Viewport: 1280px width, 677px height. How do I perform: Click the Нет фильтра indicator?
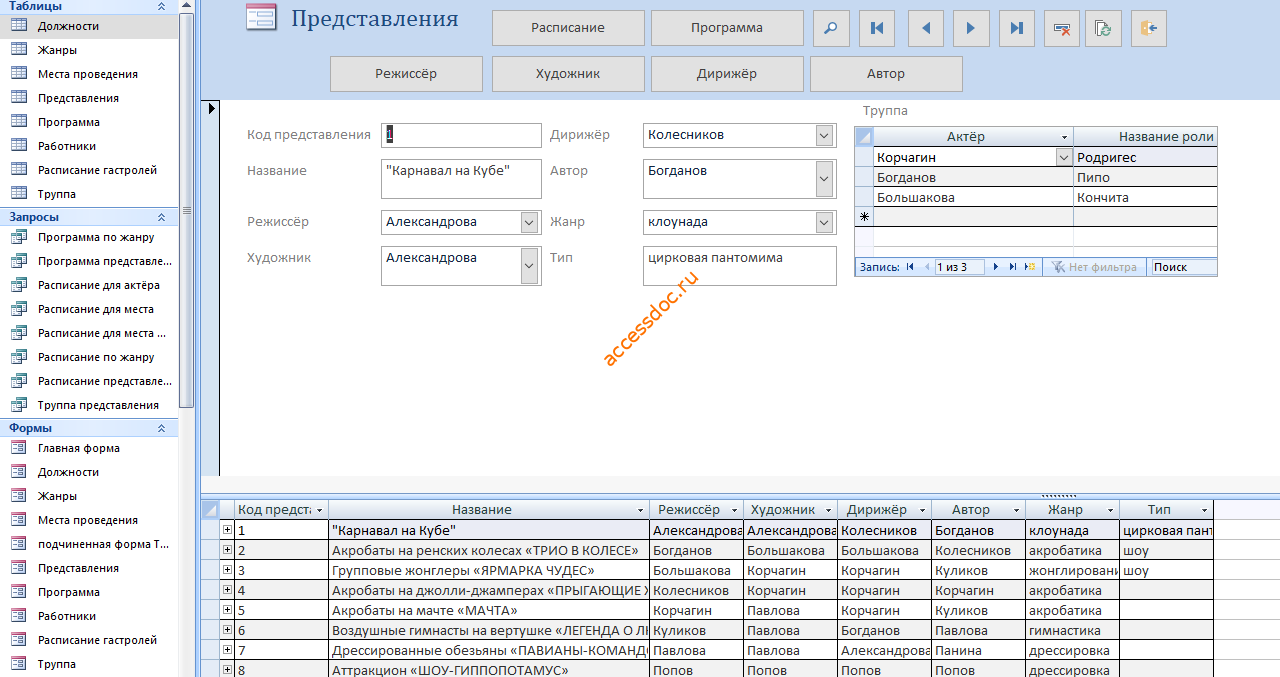coord(1093,267)
